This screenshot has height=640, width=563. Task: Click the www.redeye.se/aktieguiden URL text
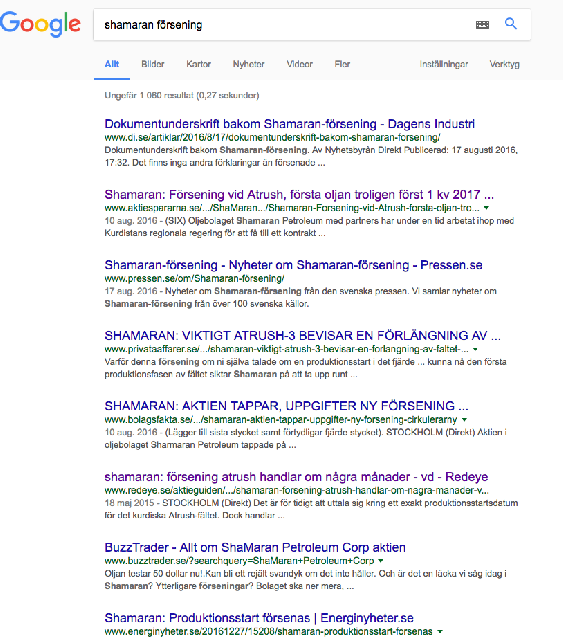click(296, 490)
